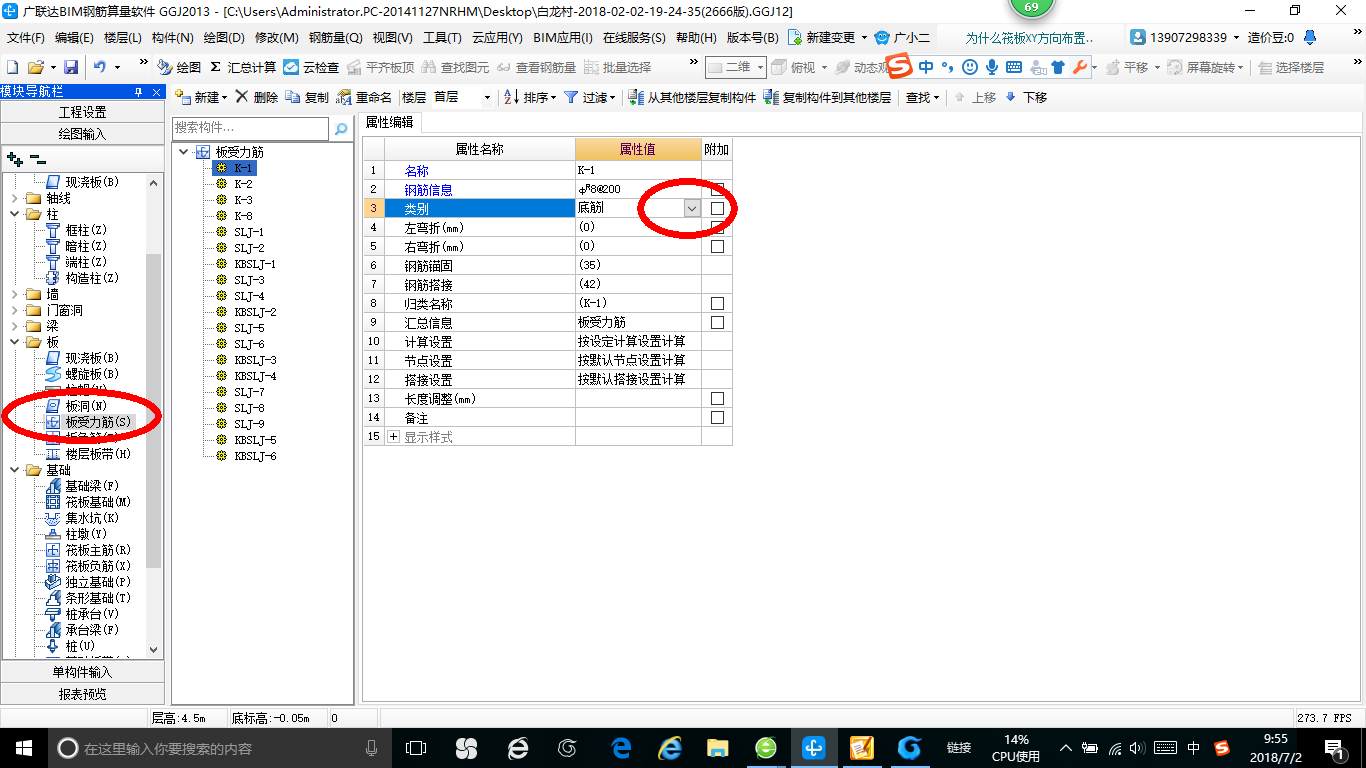1366x768 pixels.
Task: Expand 显示样式 property row
Action: click(x=393, y=437)
